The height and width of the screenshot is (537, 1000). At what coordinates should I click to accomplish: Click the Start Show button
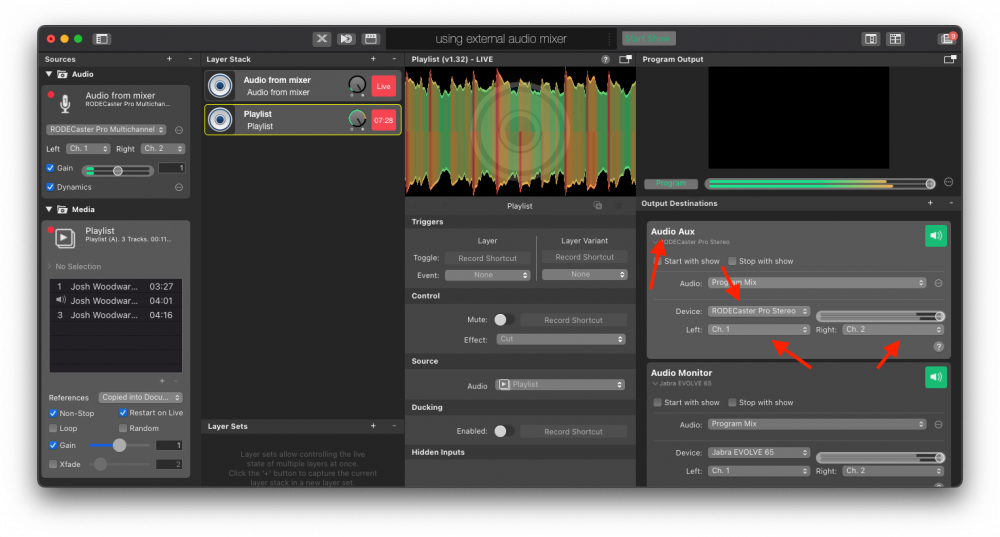[648, 39]
